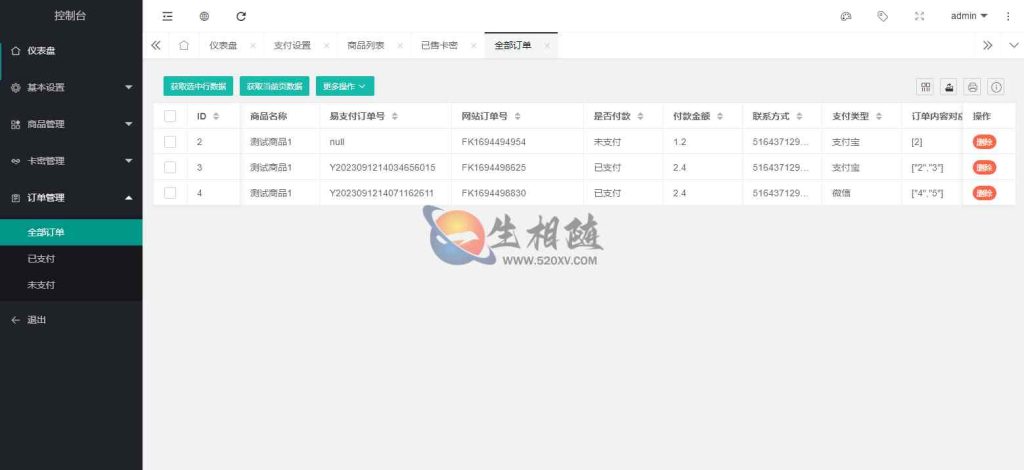
Task: Open 未支付 orders in sidebar
Action: tap(71, 285)
